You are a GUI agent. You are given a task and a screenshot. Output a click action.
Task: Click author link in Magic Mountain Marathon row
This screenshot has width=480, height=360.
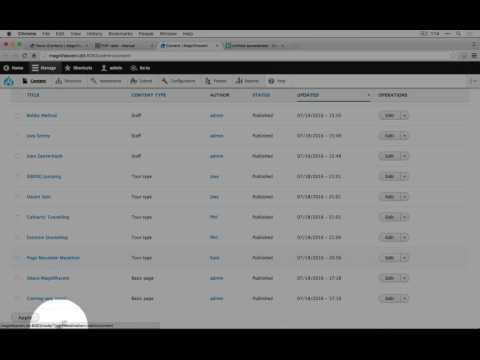coord(215,258)
